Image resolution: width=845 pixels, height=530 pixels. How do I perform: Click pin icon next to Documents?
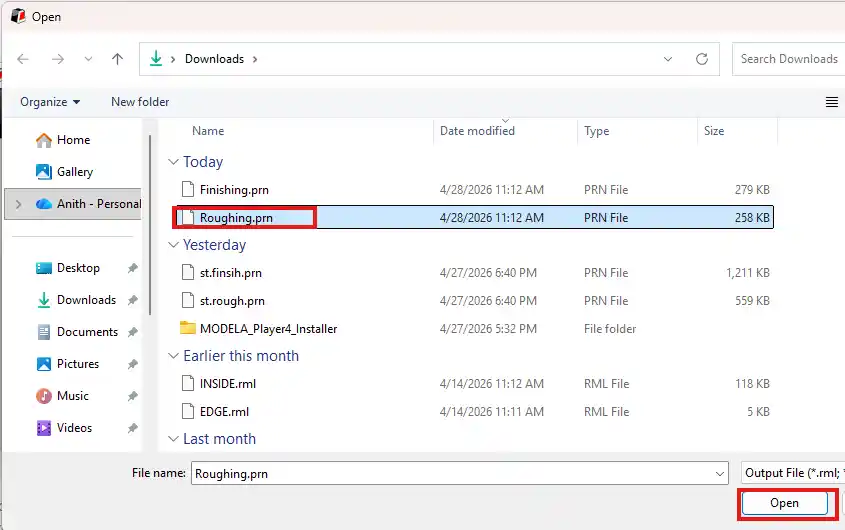(x=133, y=332)
